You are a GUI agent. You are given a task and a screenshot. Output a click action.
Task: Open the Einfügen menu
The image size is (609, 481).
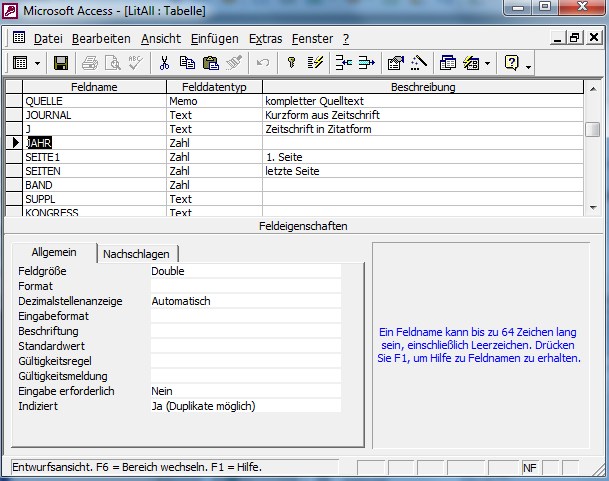pos(214,38)
